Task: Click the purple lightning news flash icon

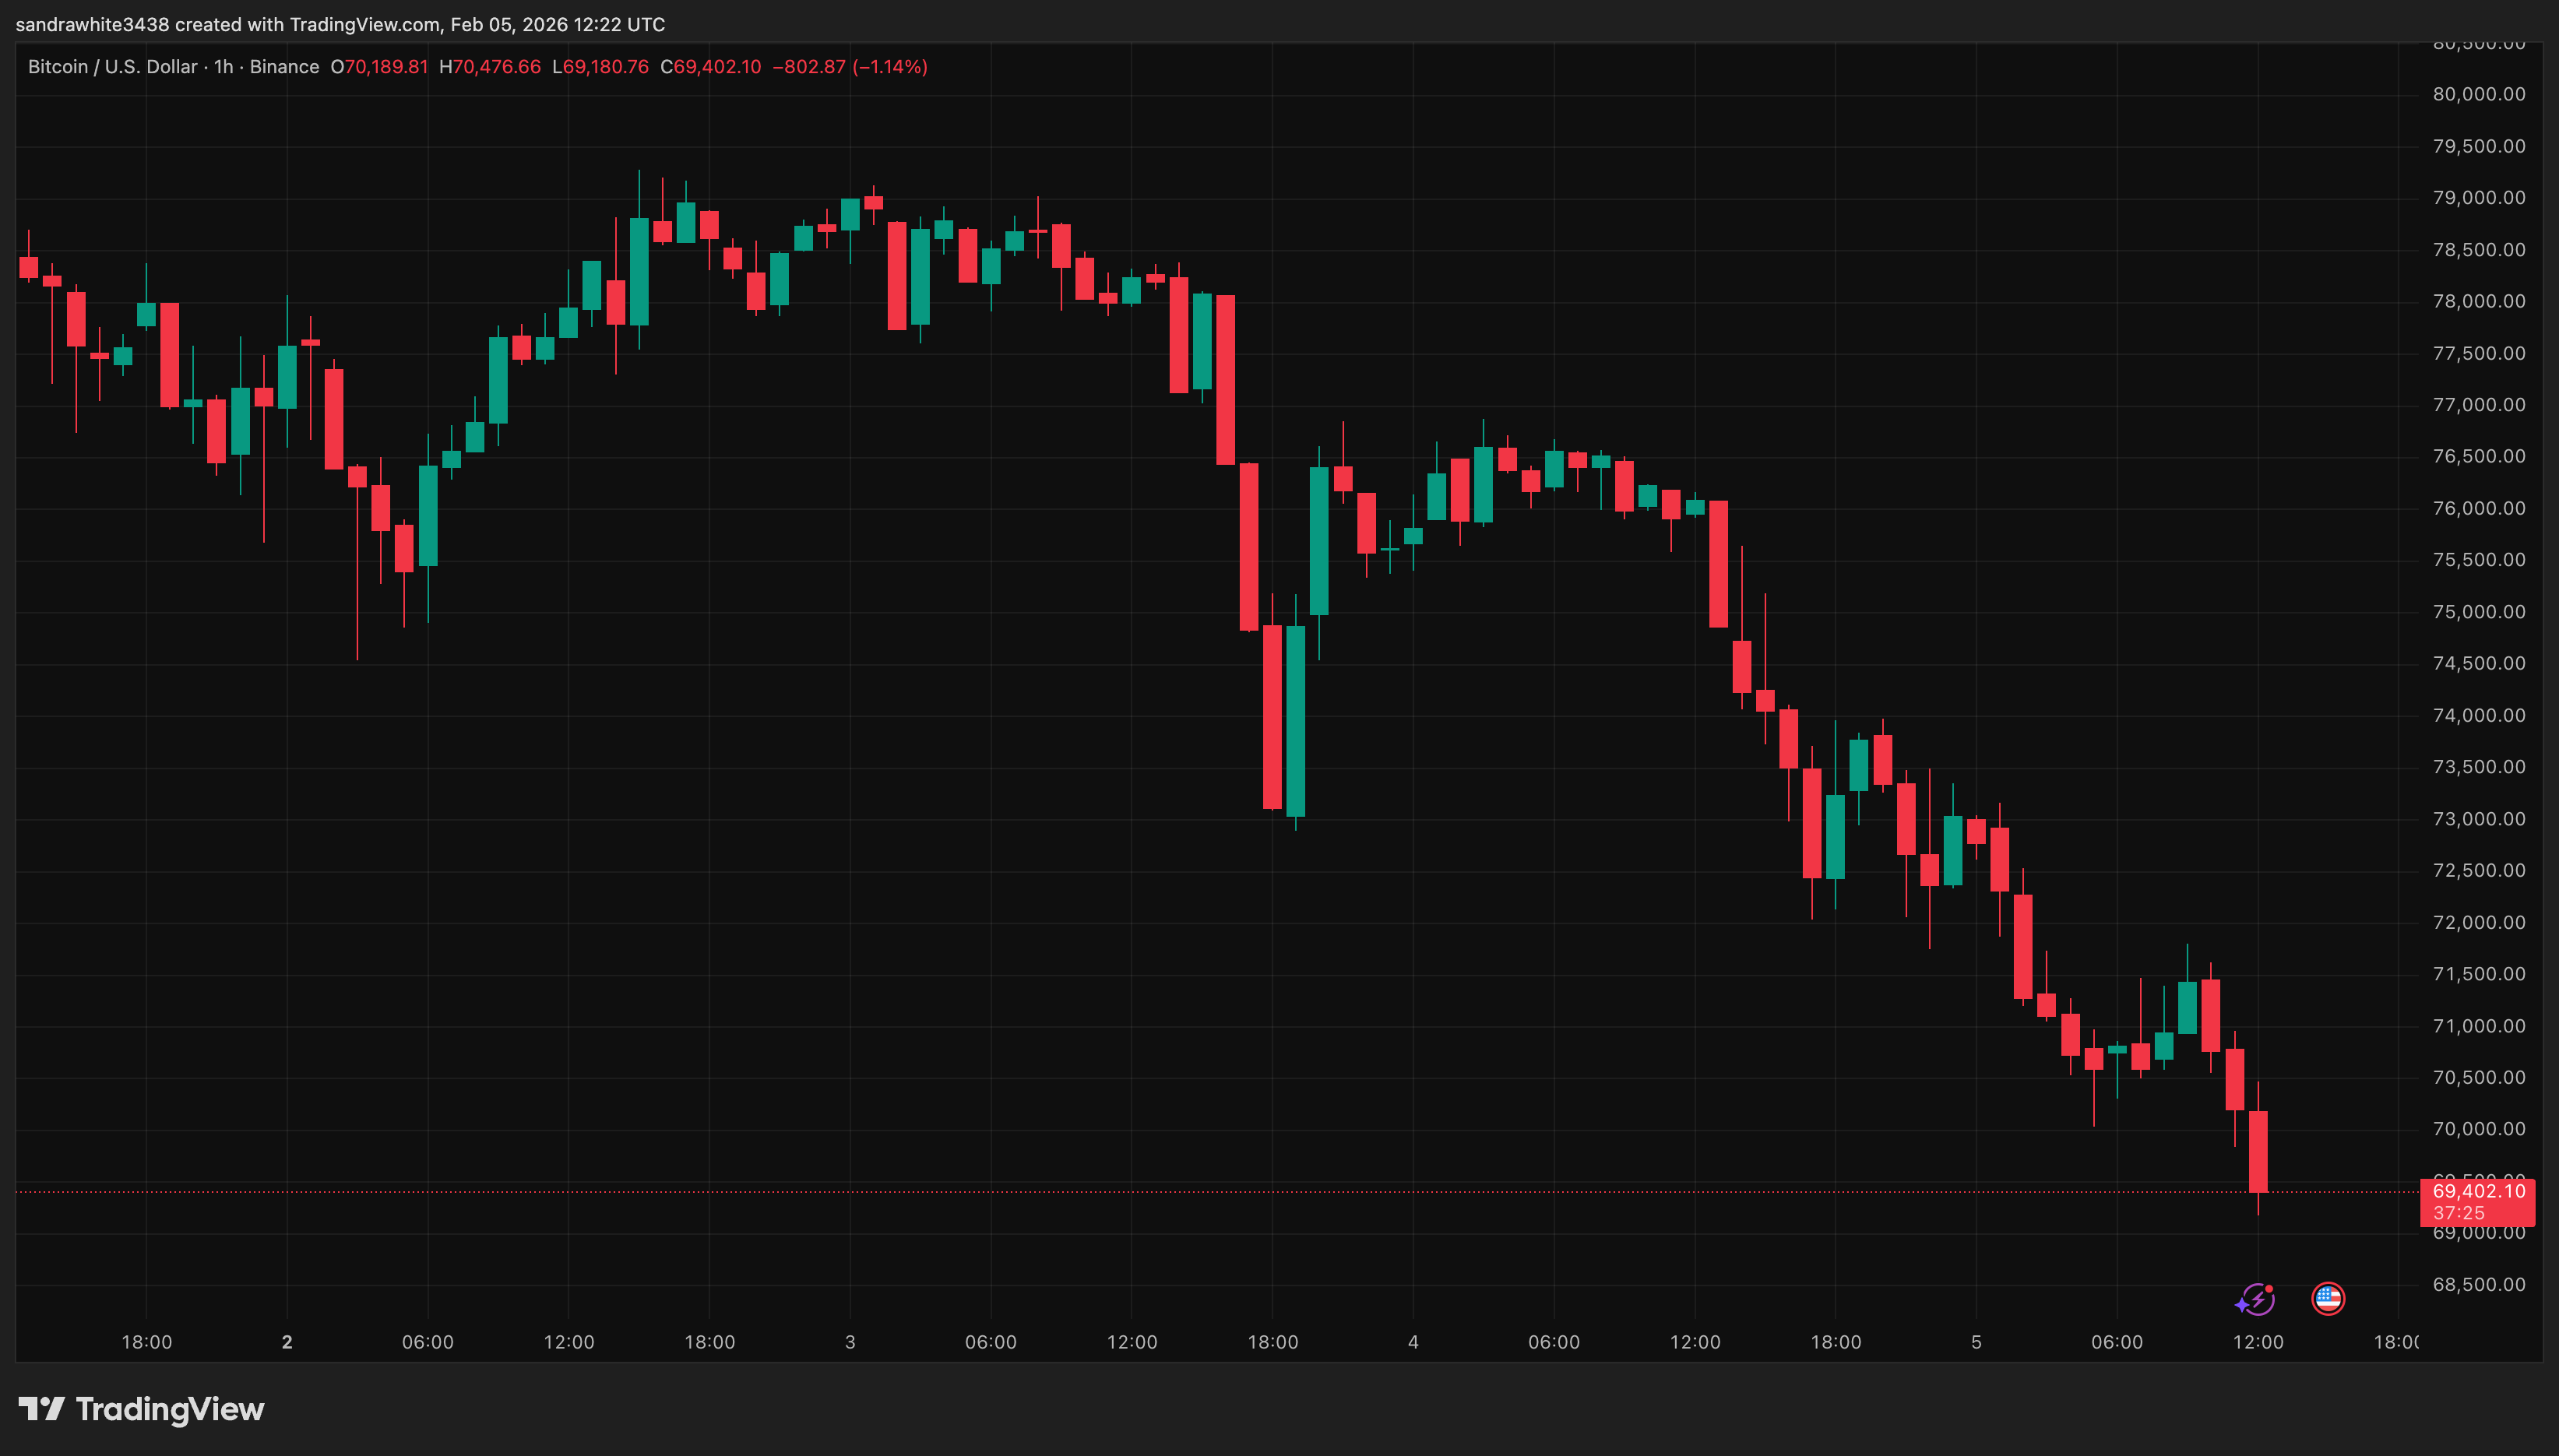Action: (2256, 1299)
